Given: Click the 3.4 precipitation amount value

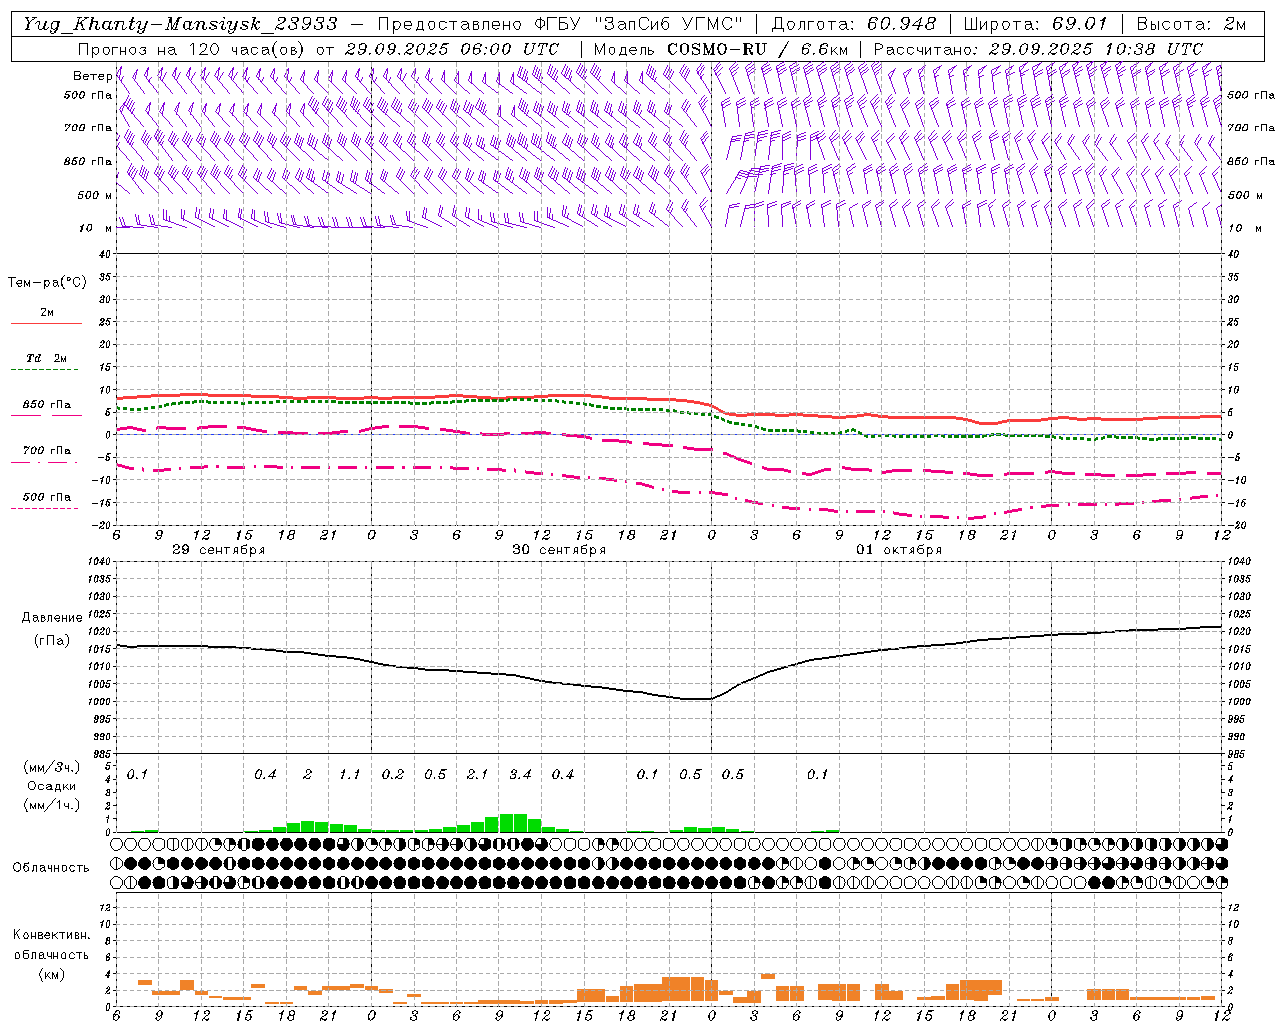Looking at the screenshot, I should point(520,775).
